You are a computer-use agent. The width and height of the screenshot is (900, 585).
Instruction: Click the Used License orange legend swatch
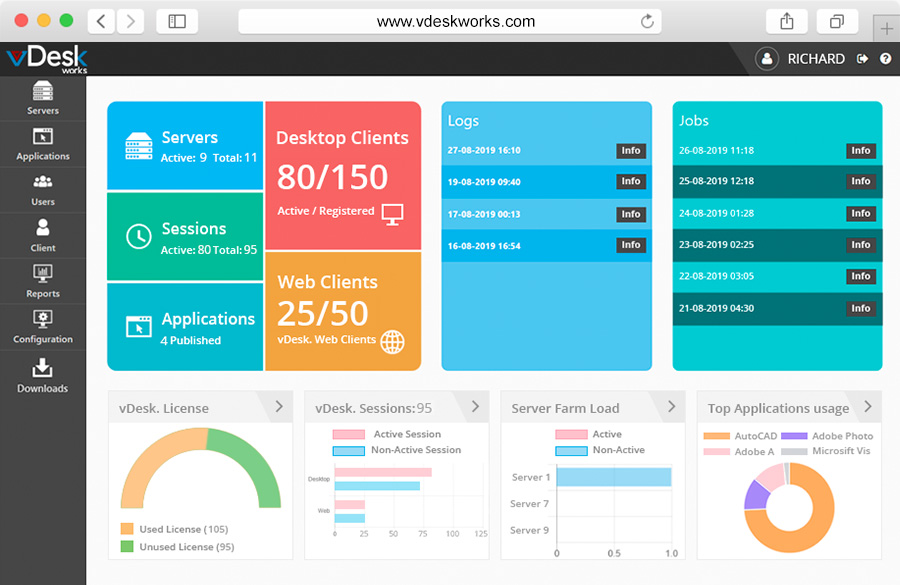coord(127,529)
